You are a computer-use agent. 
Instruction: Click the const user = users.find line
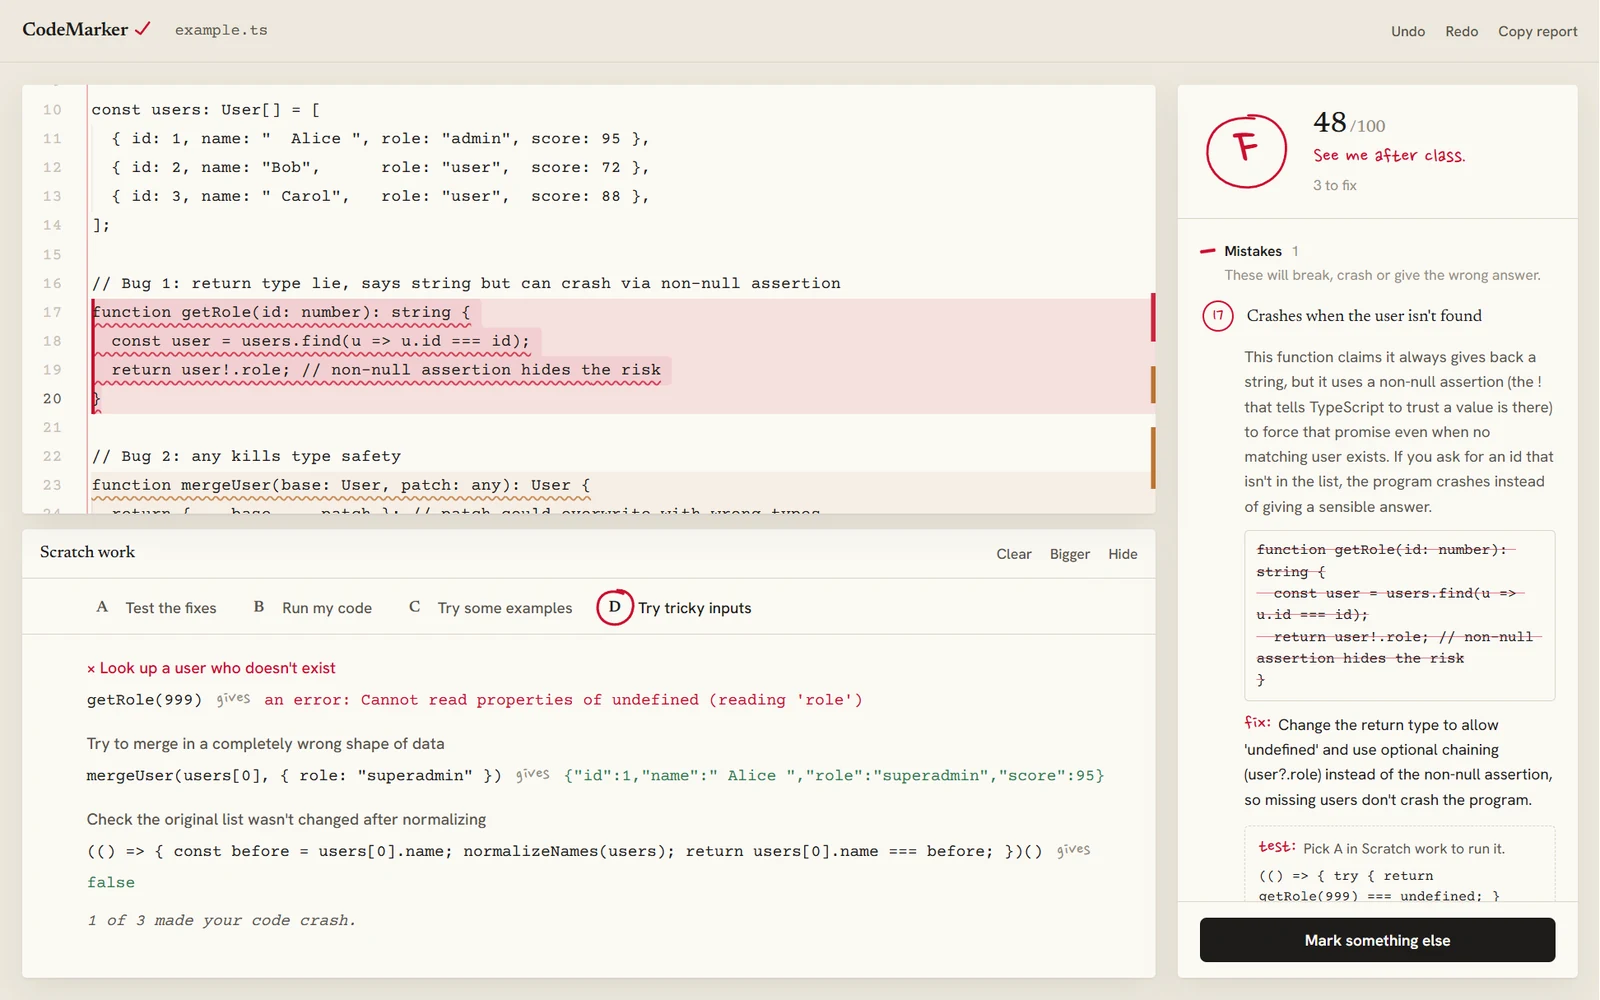click(x=321, y=341)
